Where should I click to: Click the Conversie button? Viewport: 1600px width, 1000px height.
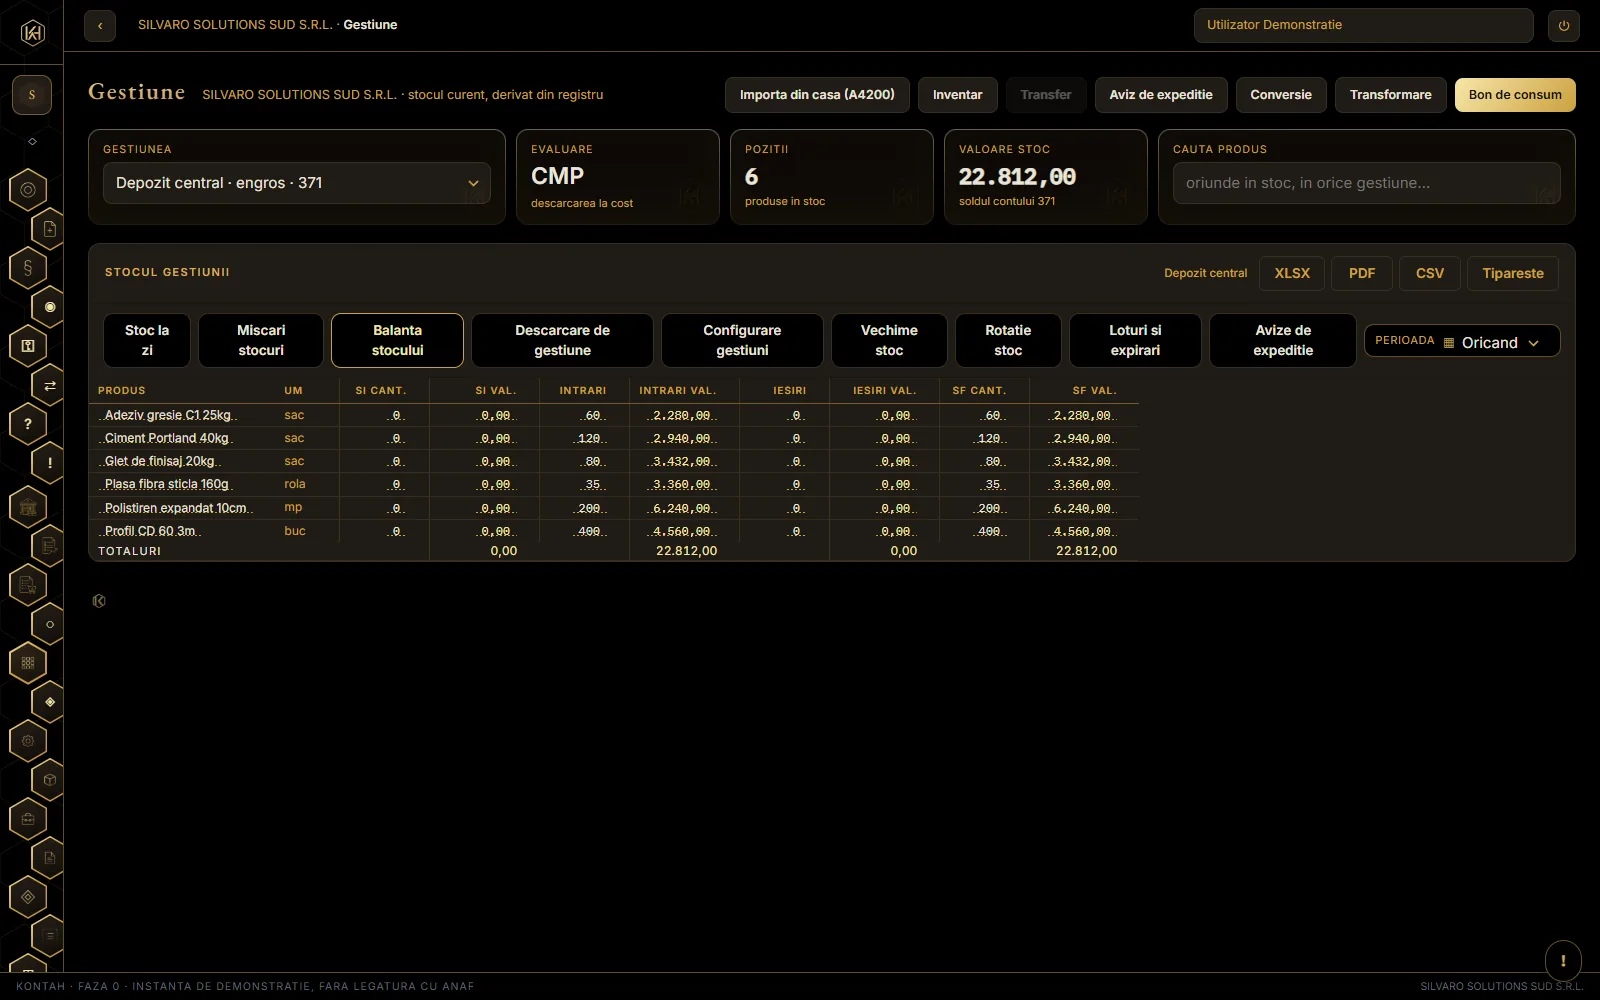click(1281, 95)
